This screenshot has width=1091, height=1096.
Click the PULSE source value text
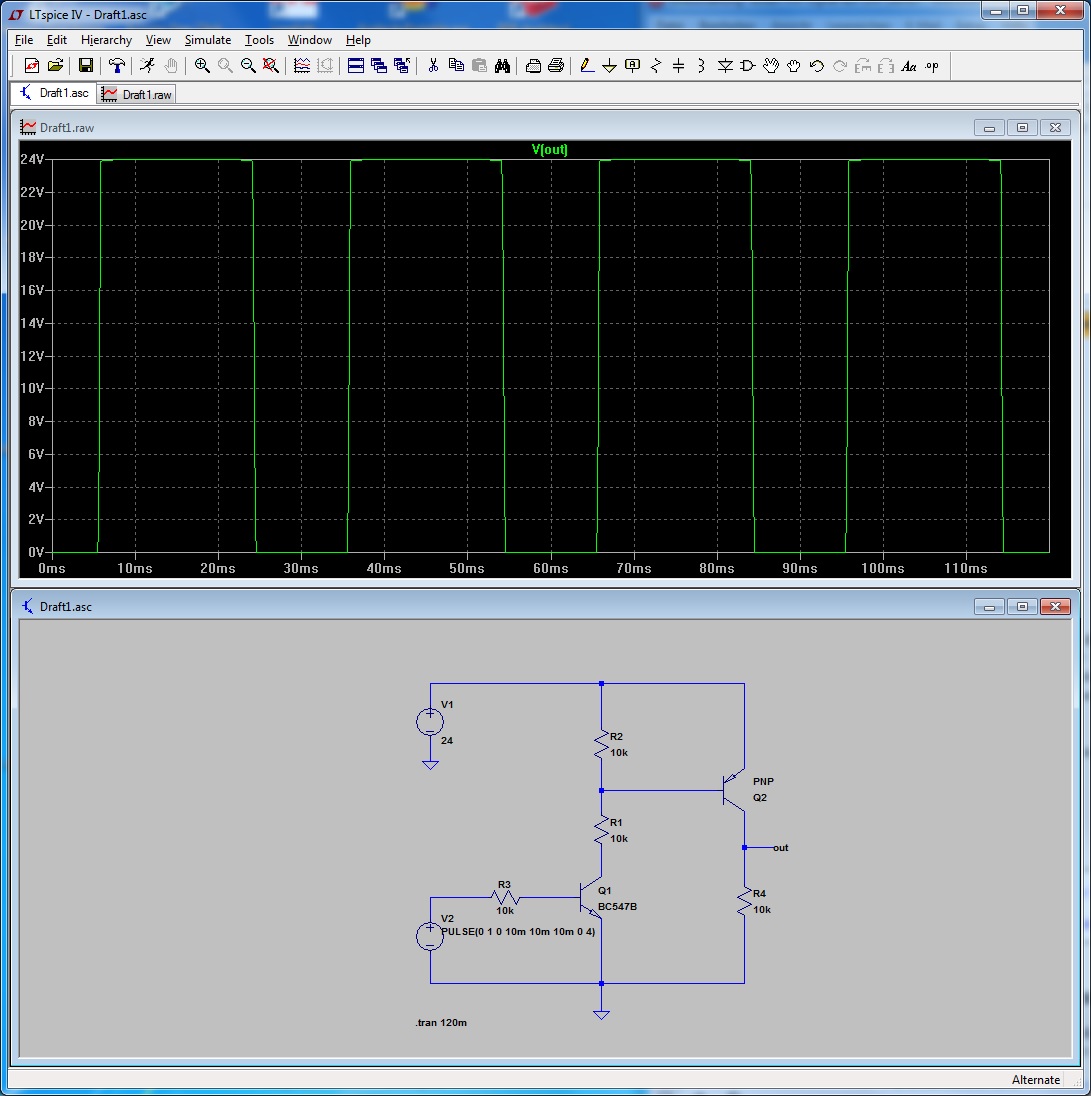pyautogui.click(x=518, y=932)
